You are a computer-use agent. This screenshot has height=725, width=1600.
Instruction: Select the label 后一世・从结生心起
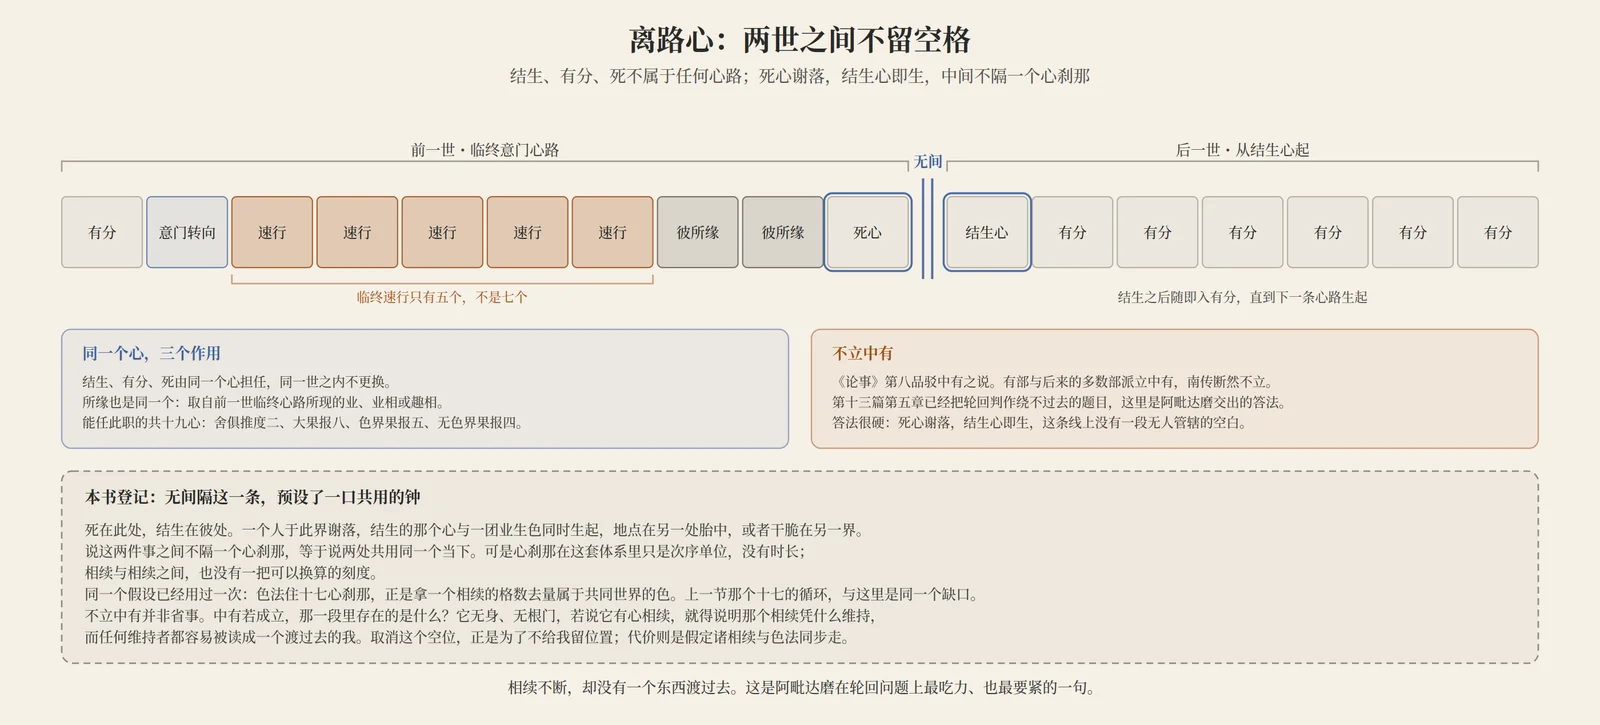pos(1242,150)
